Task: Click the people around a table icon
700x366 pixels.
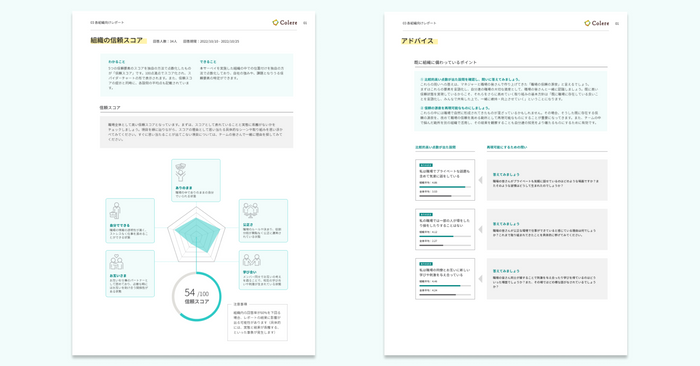Action: (x=250, y=210)
